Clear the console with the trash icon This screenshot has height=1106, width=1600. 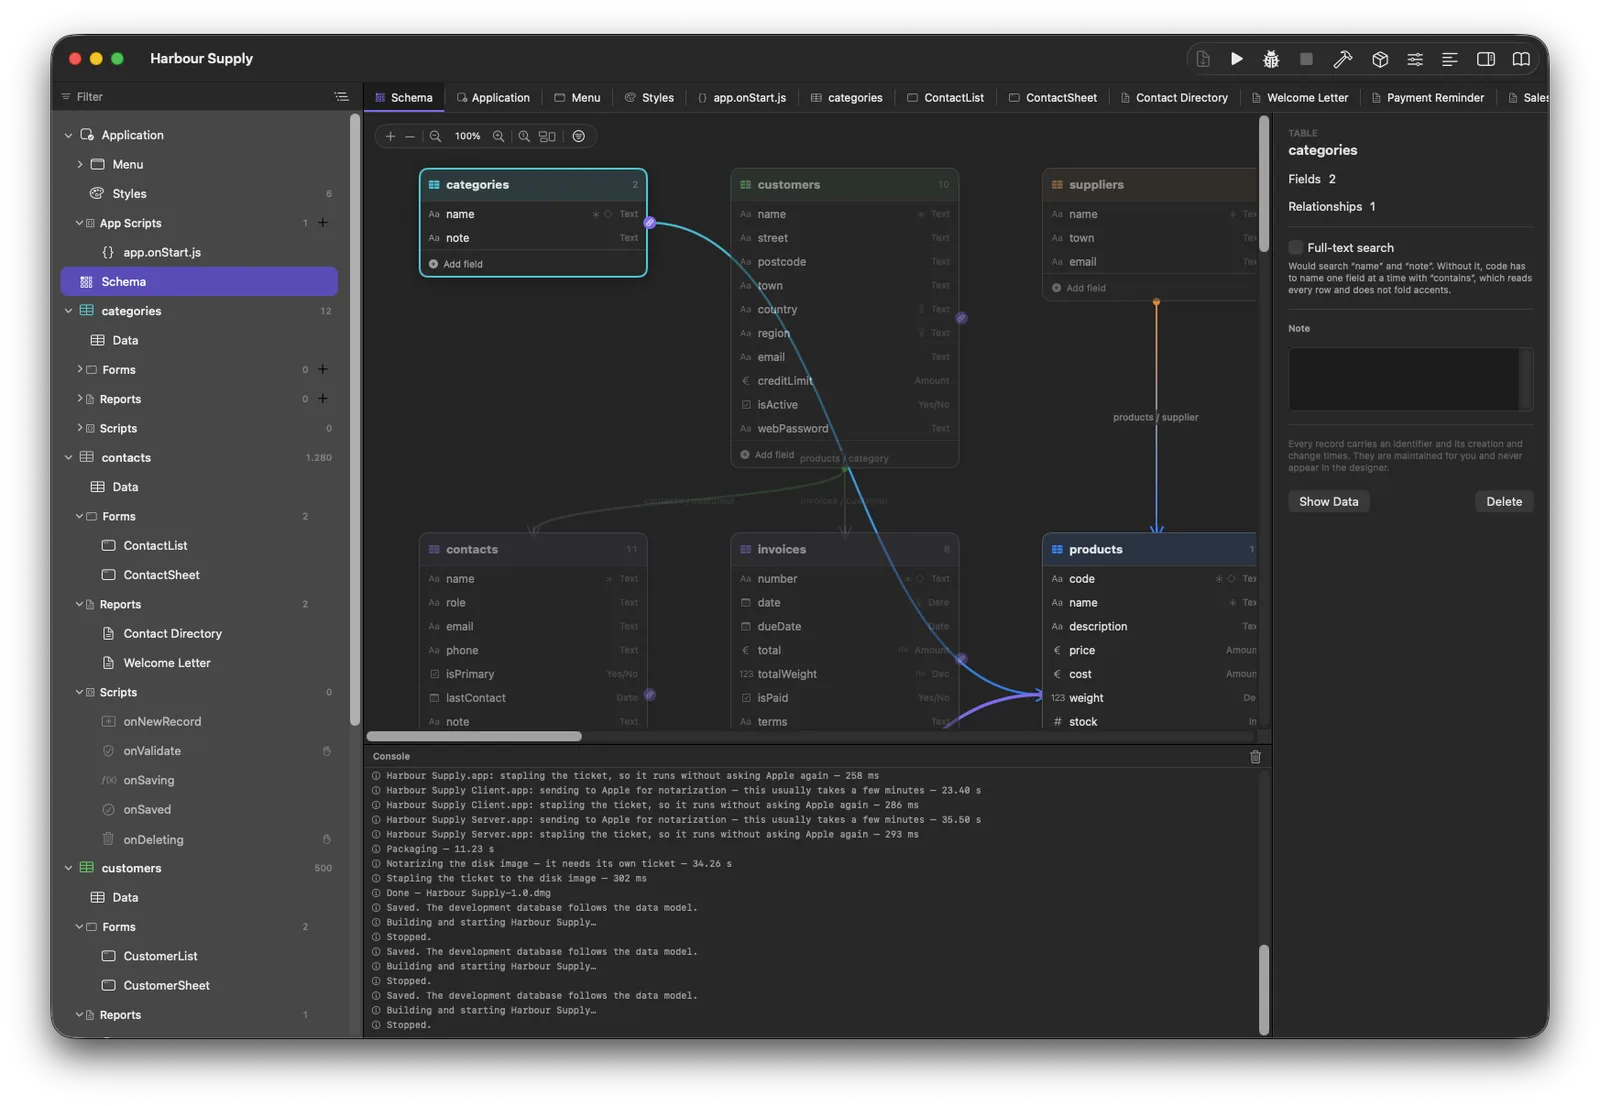1255,757
